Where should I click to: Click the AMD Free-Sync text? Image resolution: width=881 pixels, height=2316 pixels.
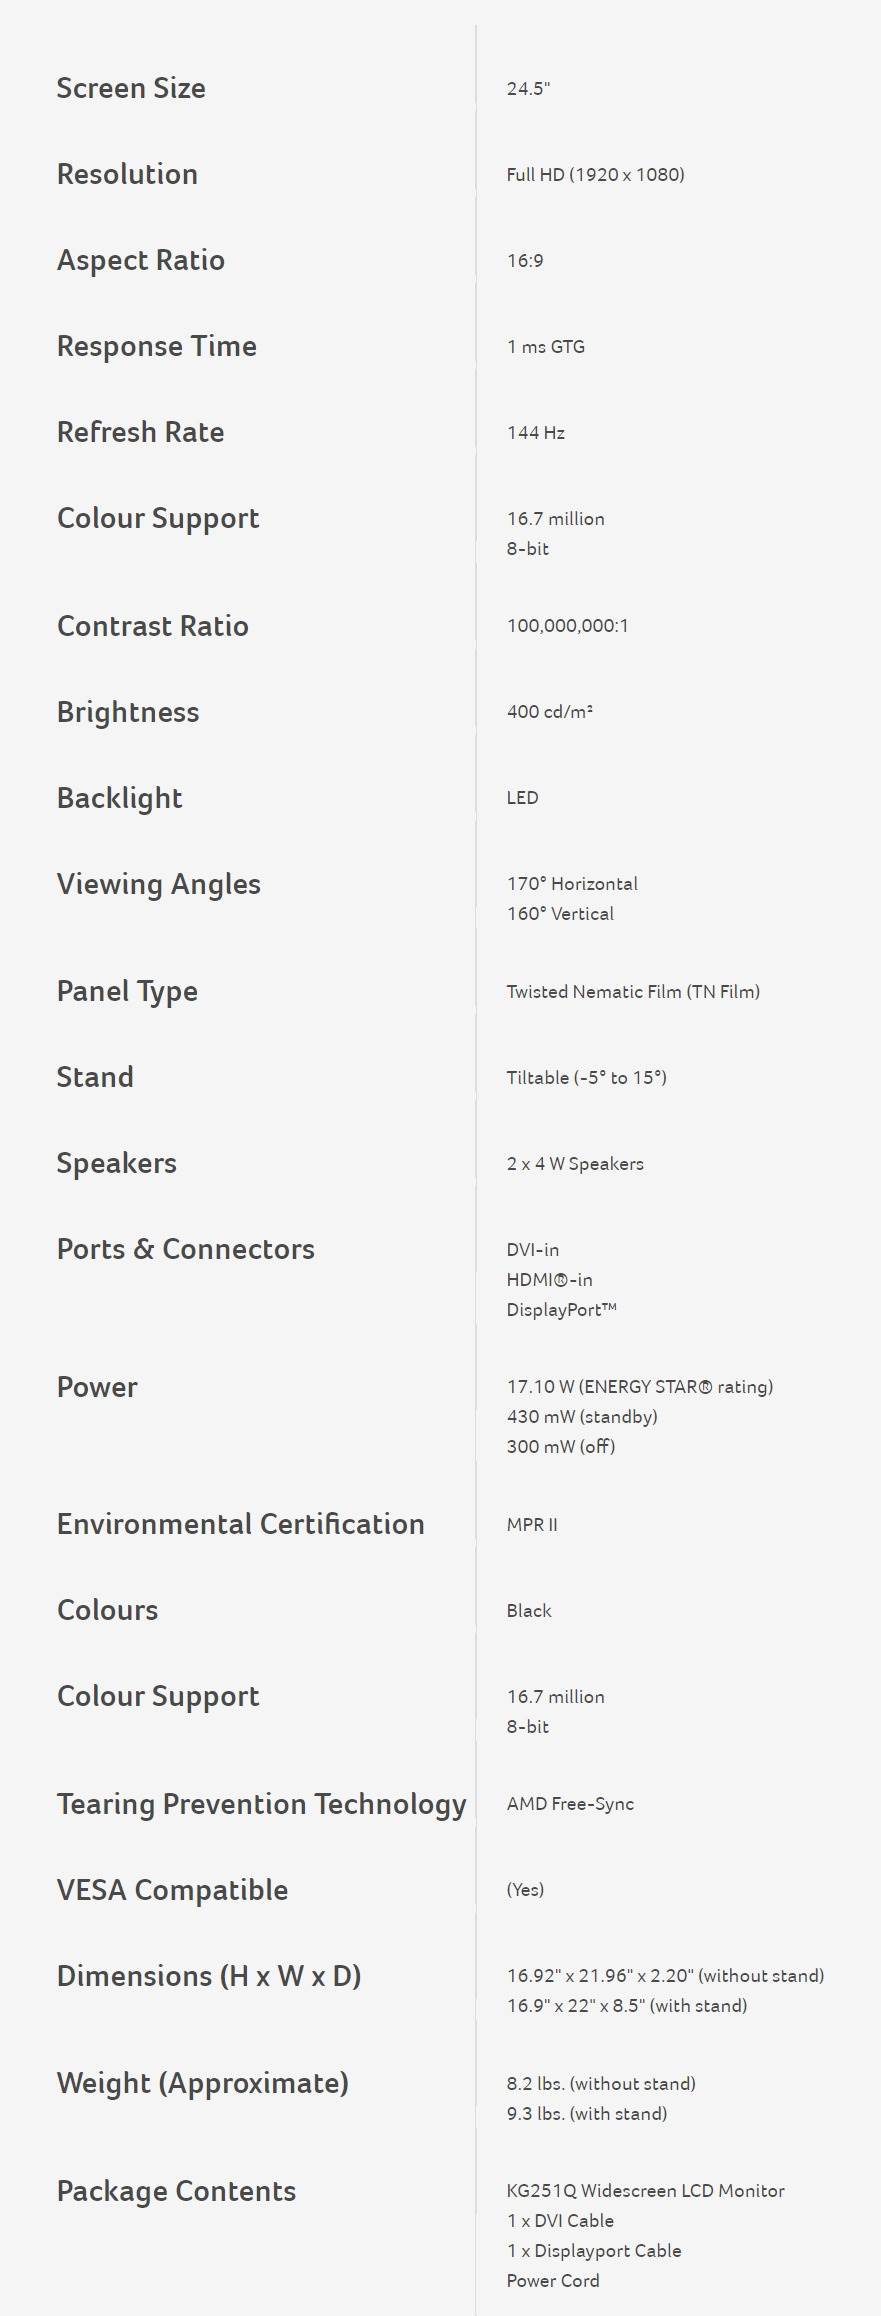tap(571, 1803)
